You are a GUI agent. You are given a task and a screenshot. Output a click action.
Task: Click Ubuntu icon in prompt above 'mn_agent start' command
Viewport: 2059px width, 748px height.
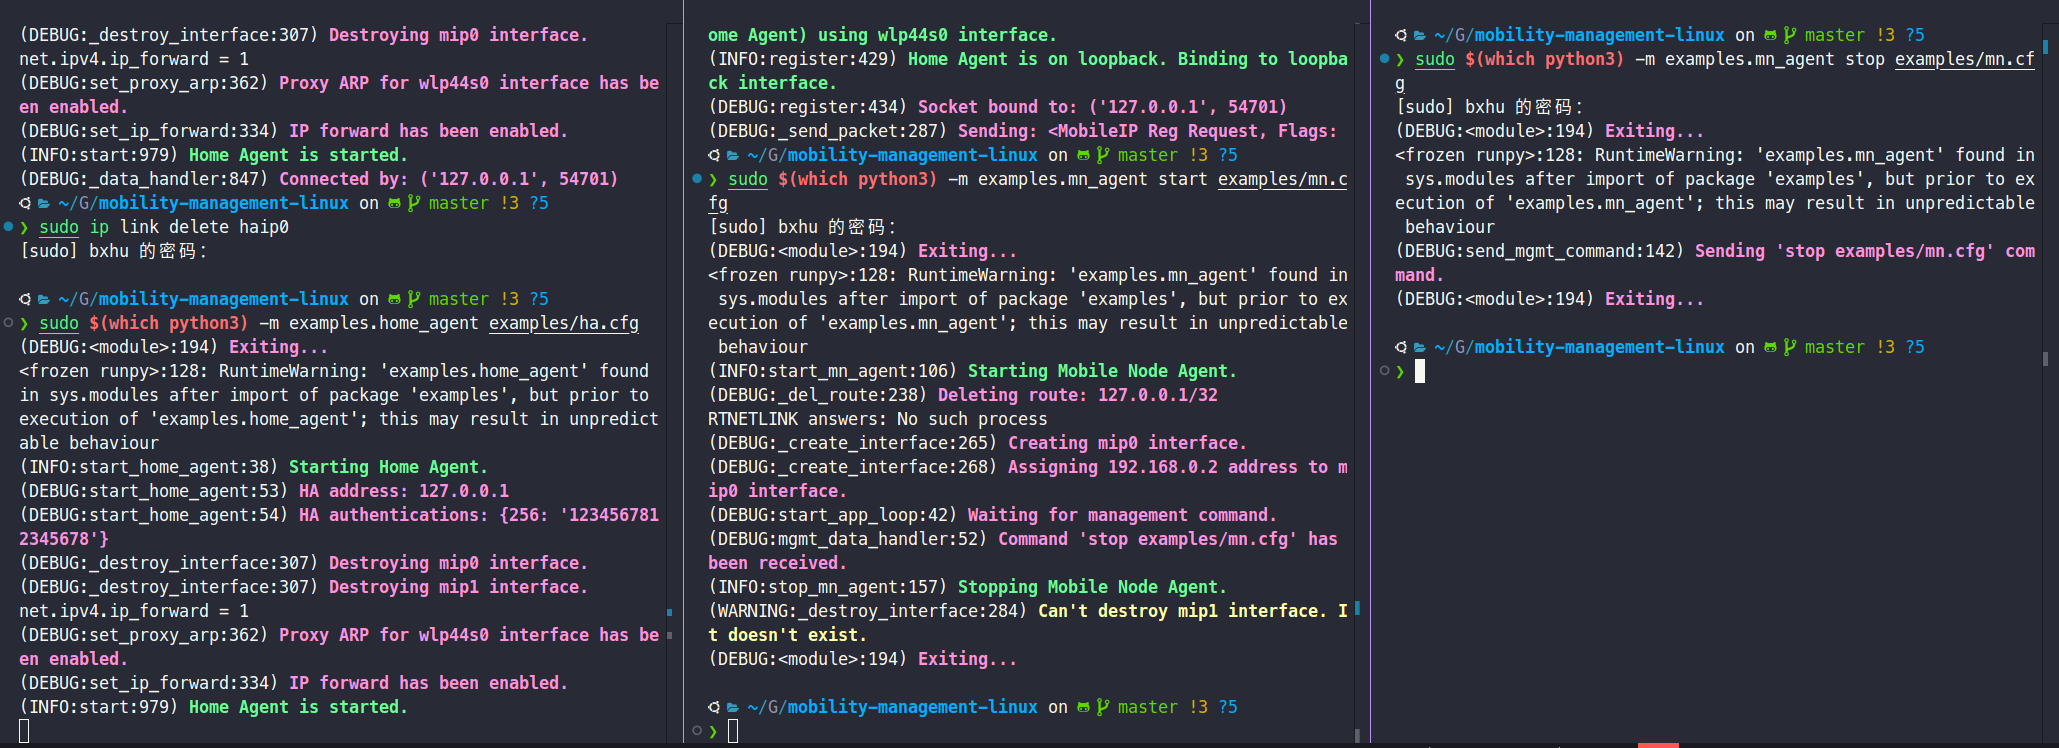tap(714, 155)
